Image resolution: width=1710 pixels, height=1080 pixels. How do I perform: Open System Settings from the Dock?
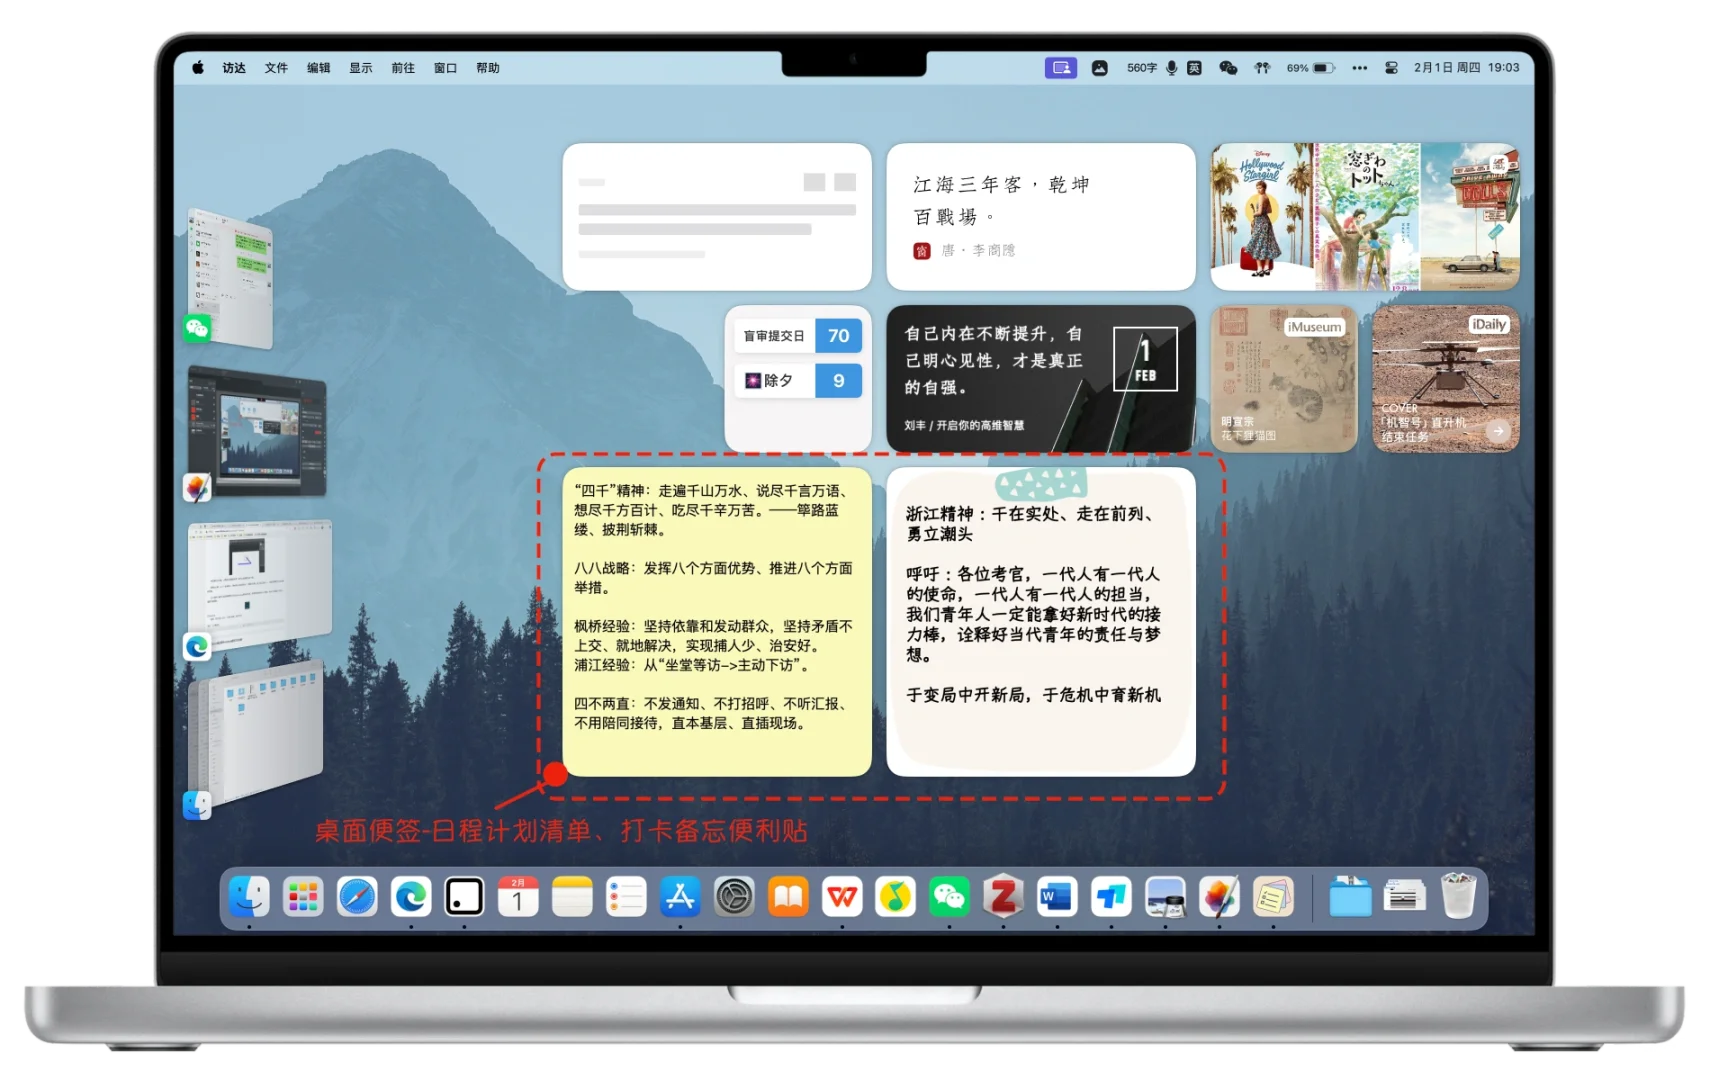733,897
